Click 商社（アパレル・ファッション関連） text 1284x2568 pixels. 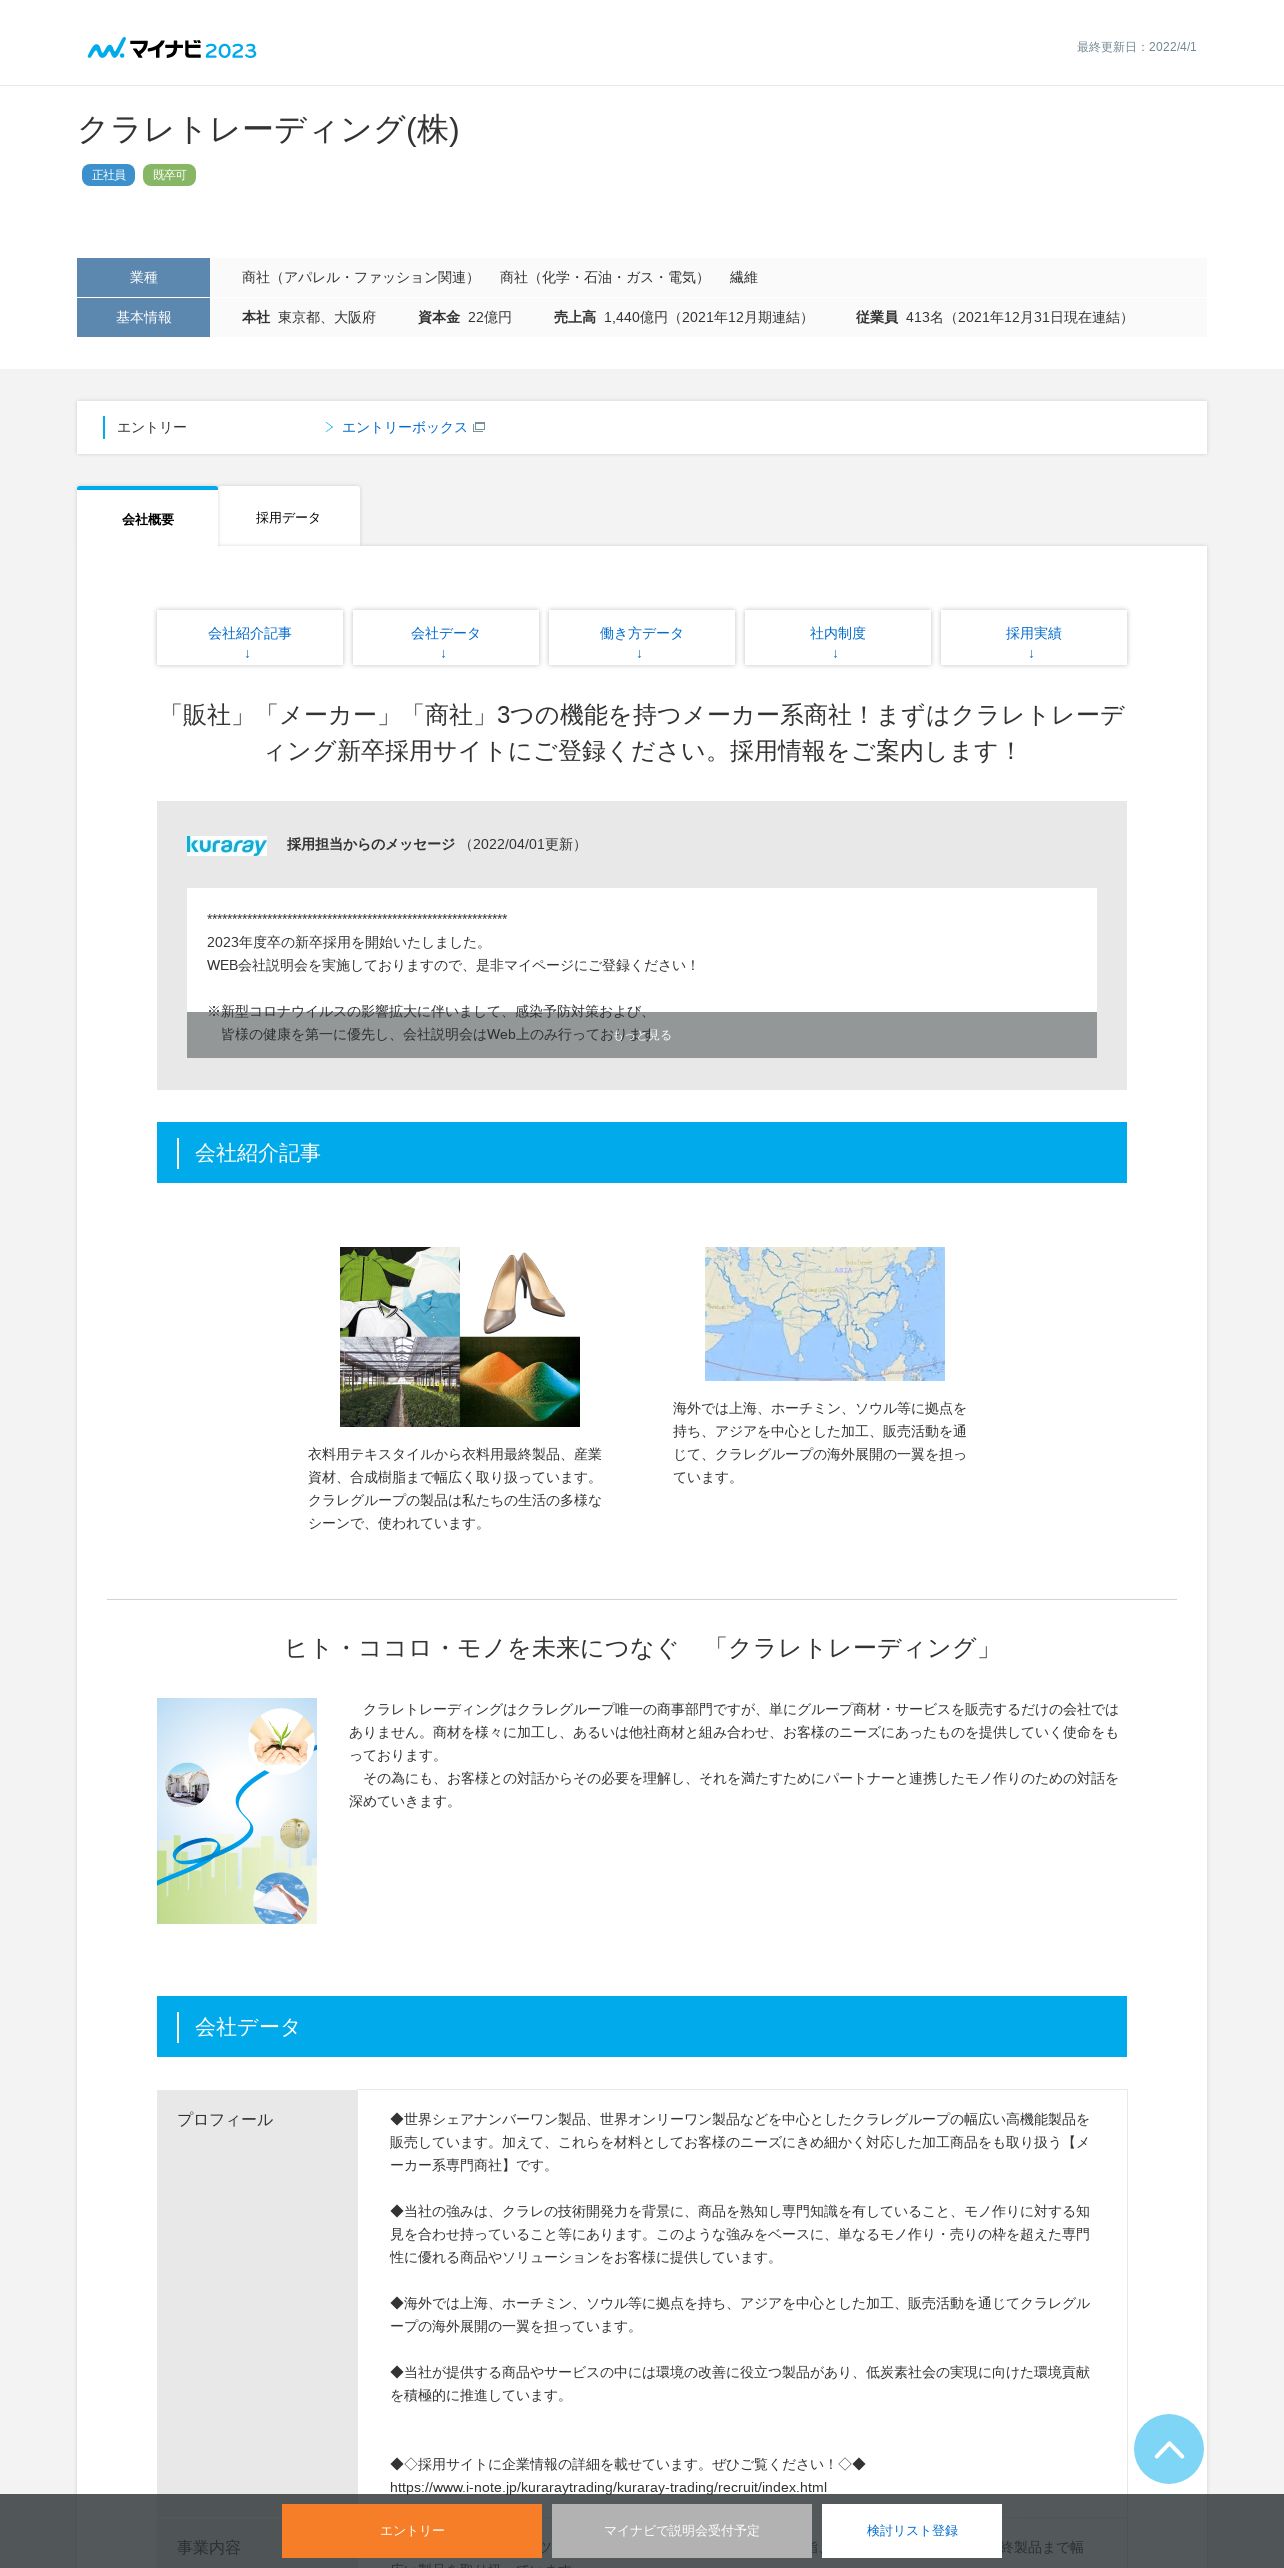click(361, 277)
